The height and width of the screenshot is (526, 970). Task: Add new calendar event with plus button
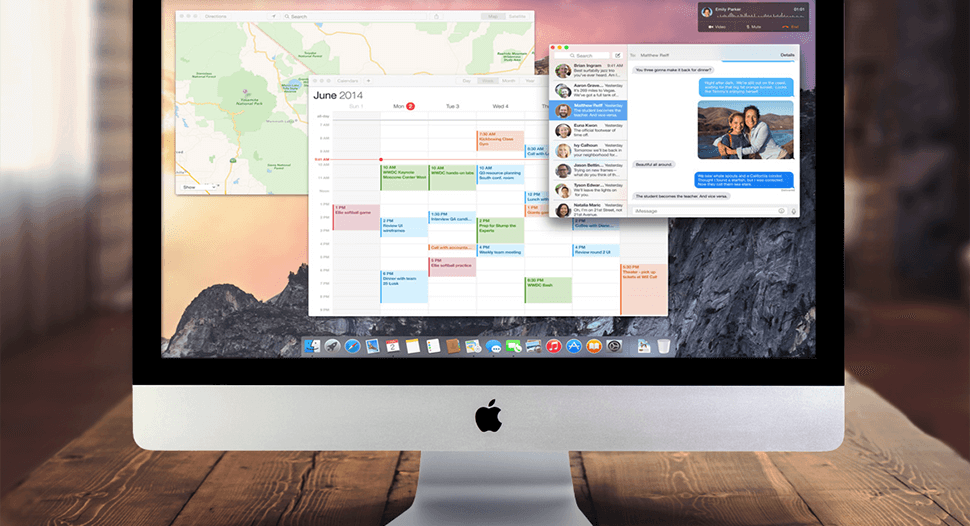click(x=368, y=80)
